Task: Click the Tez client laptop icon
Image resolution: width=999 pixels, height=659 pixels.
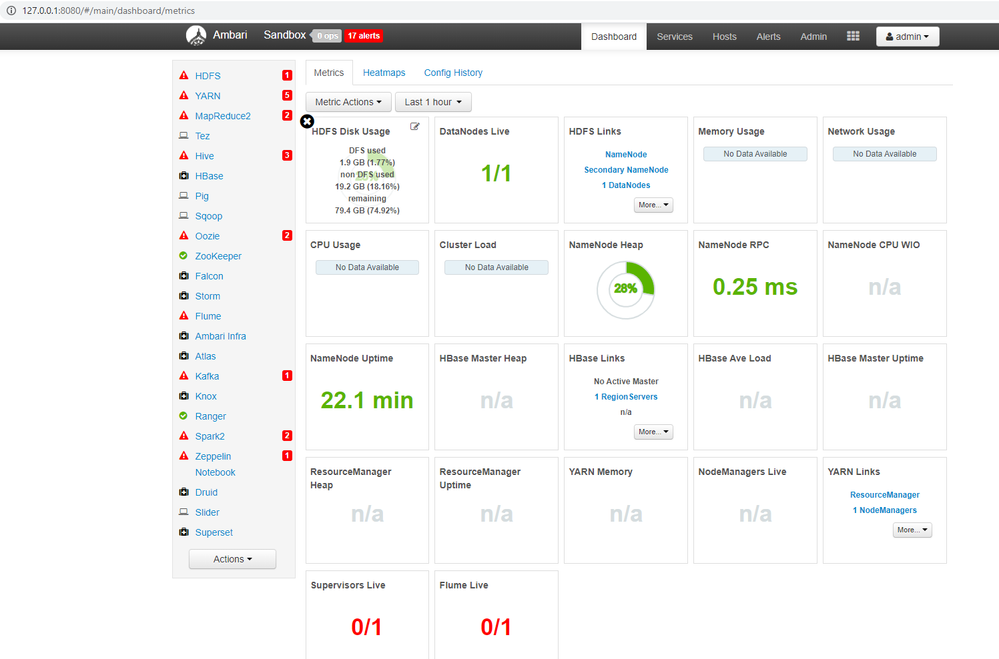Action: [183, 136]
